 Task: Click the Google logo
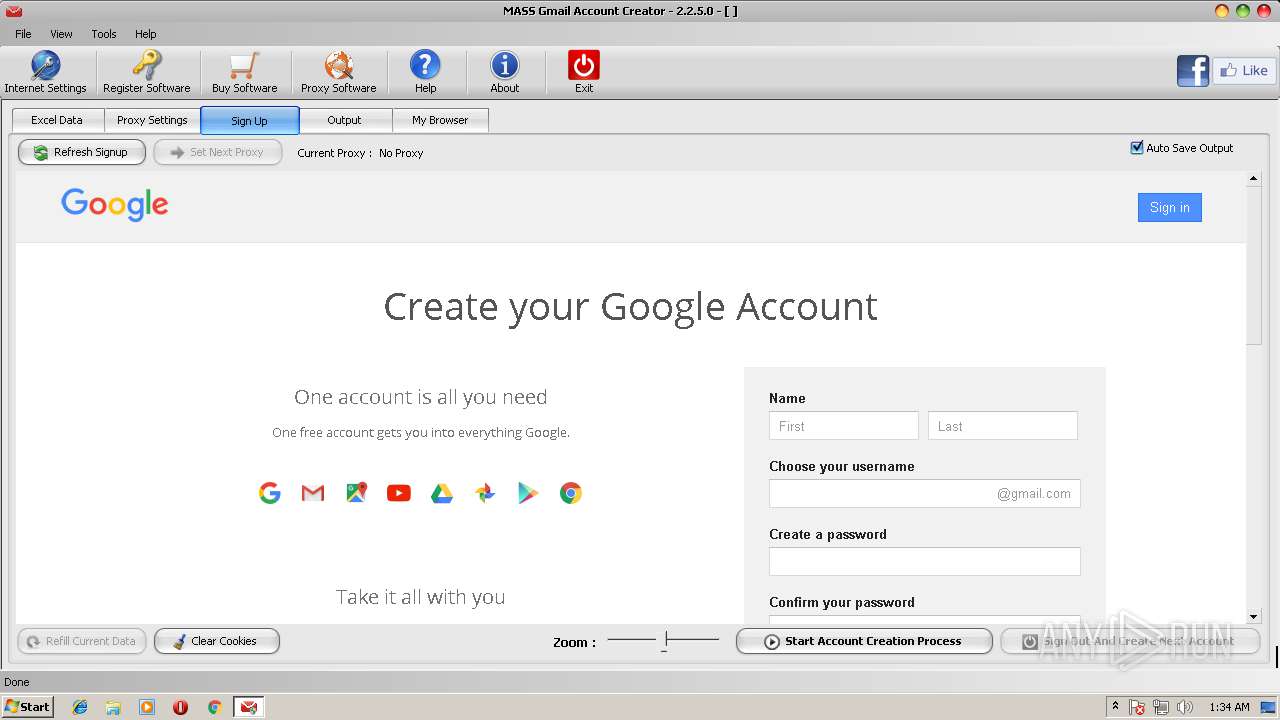115,205
